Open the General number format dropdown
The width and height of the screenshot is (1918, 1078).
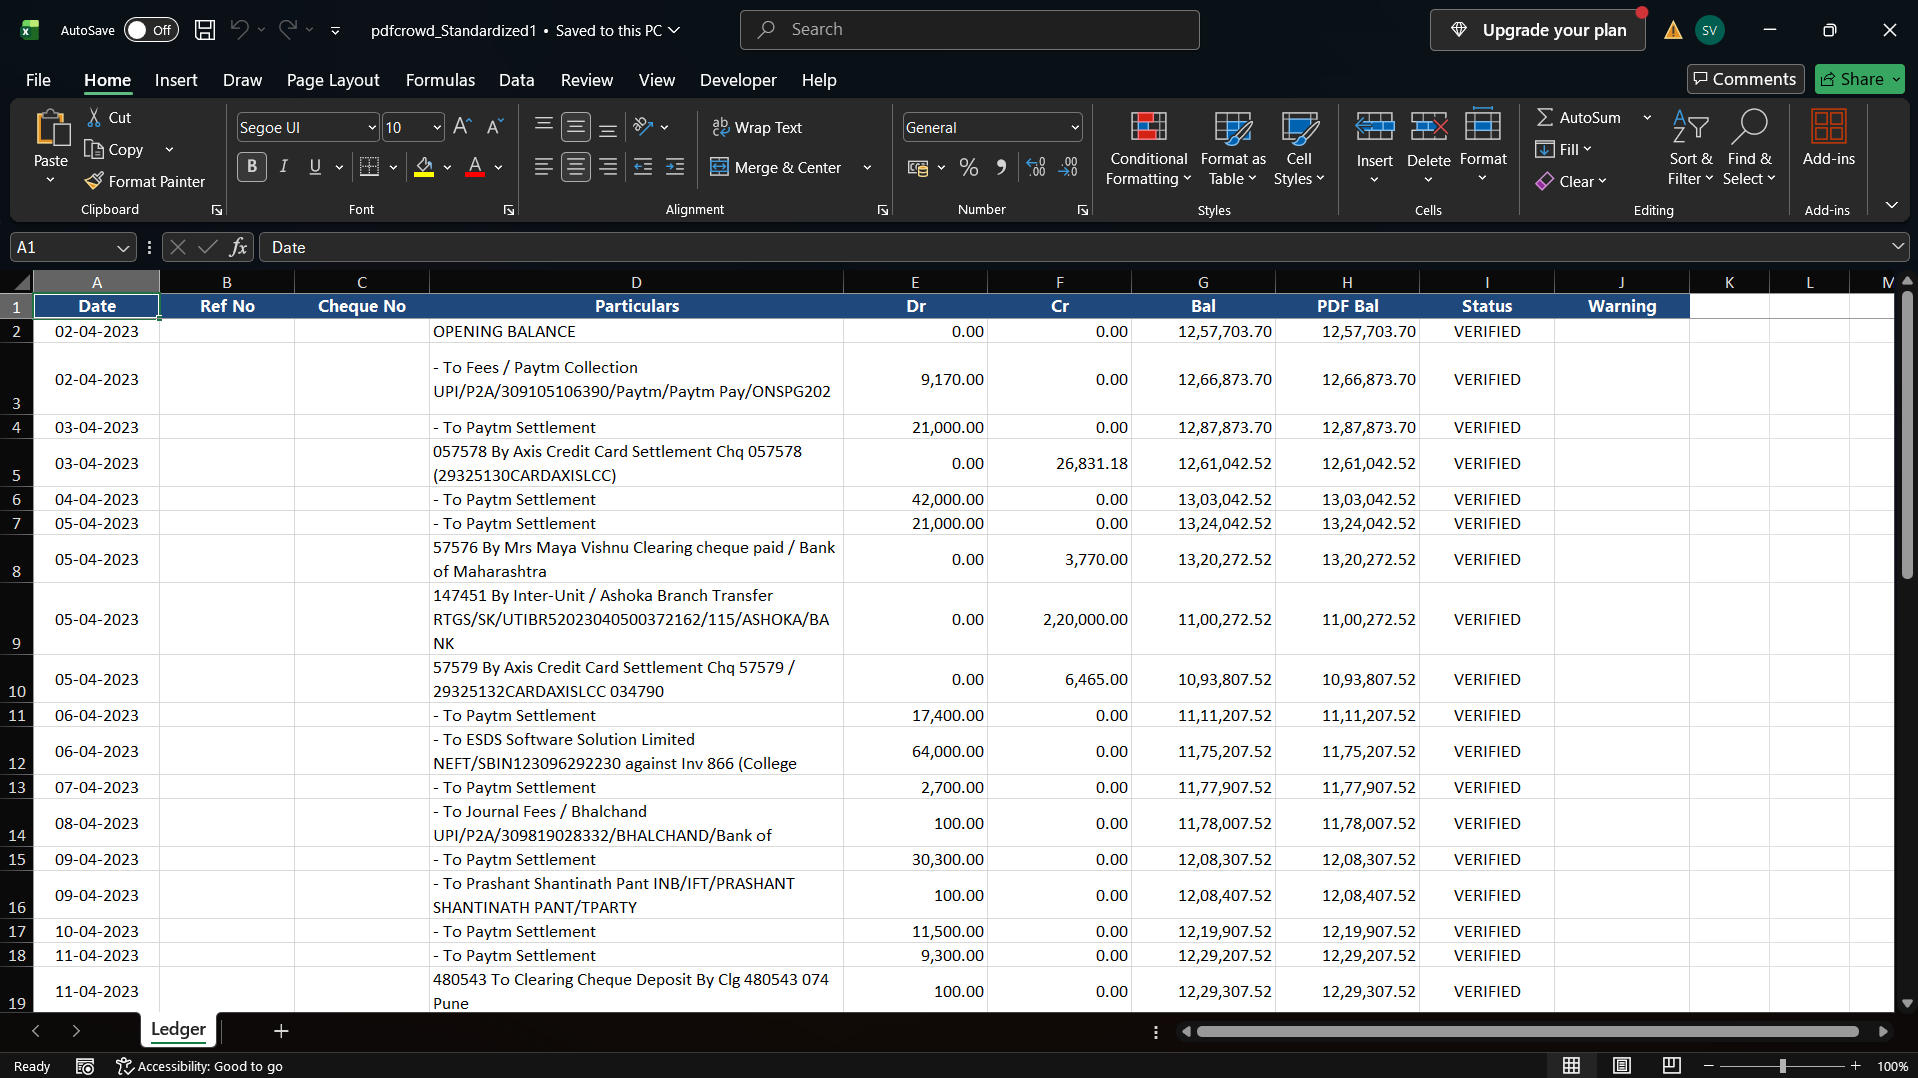pos(1075,127)
